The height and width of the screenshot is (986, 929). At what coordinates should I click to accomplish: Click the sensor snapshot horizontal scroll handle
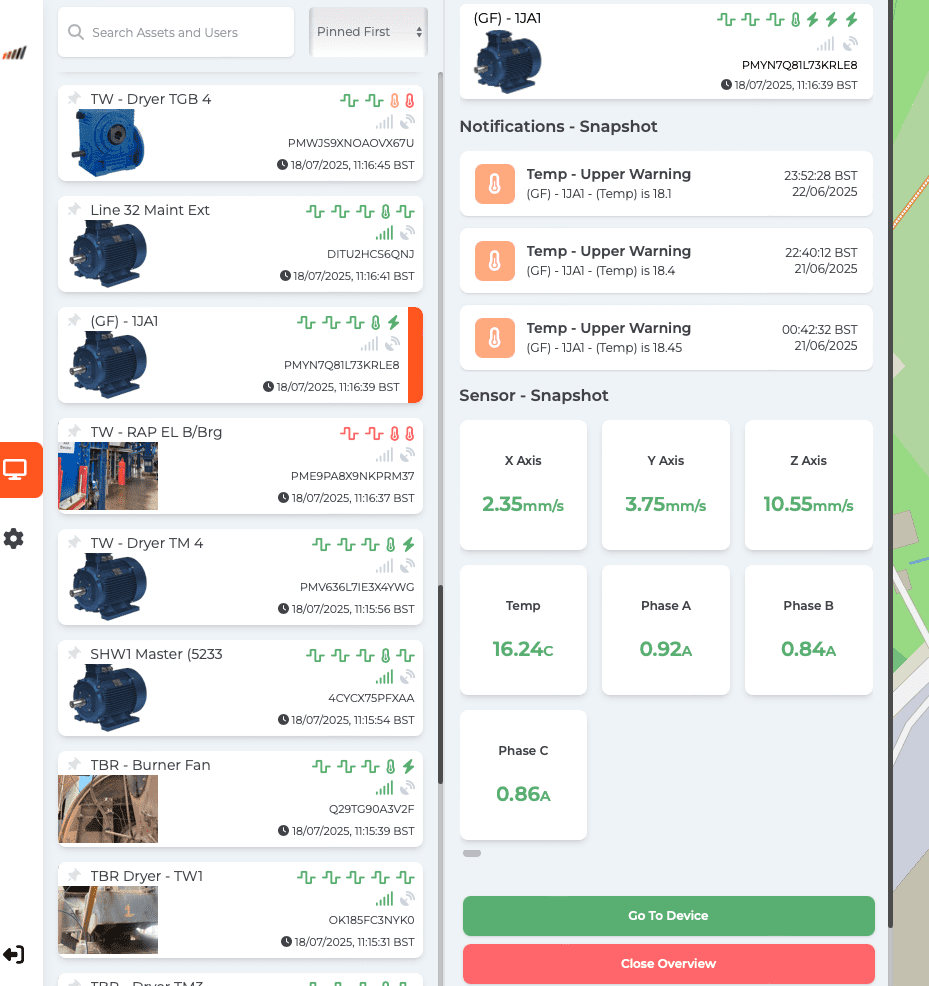[472, 853]
